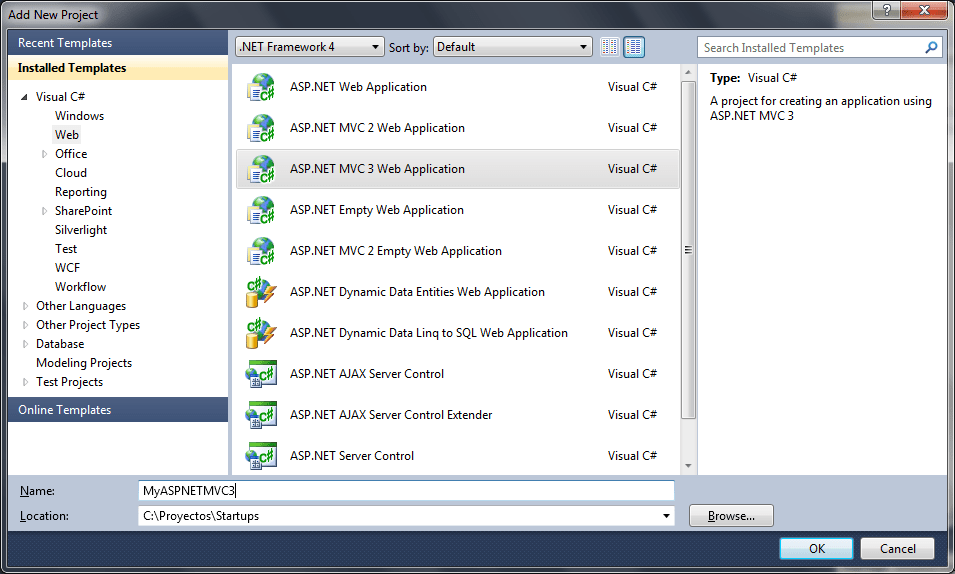Expand the Test Projects node

tap(25, 382)
